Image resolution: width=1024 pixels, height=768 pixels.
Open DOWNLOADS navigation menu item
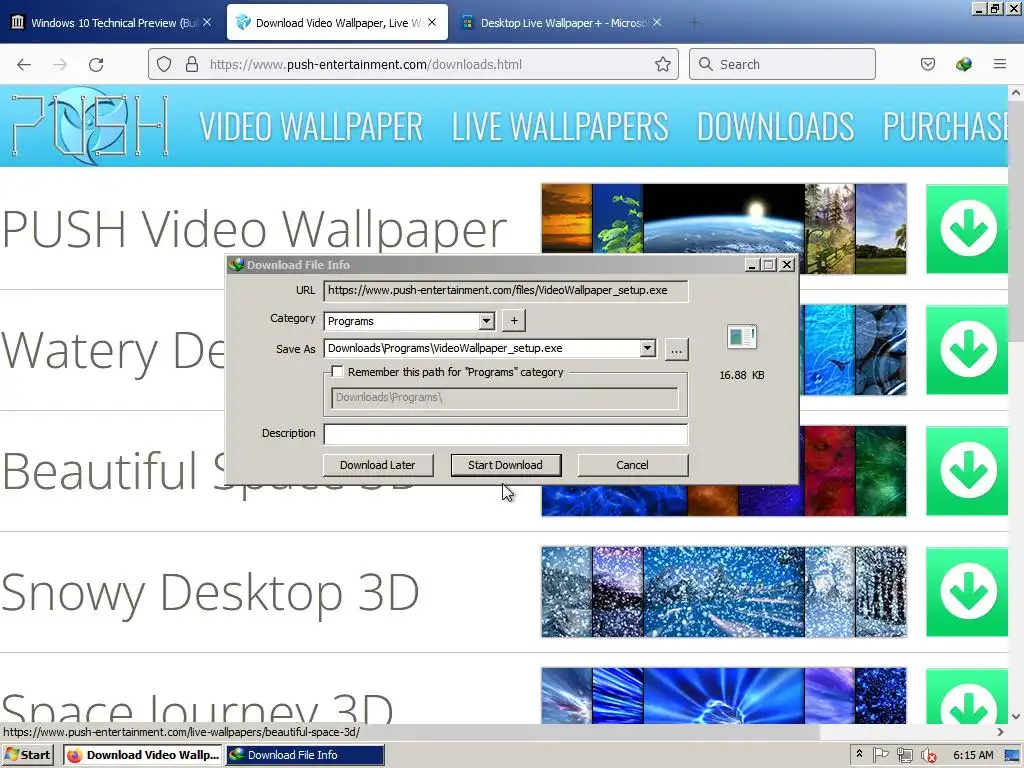[x=776, y=126]
